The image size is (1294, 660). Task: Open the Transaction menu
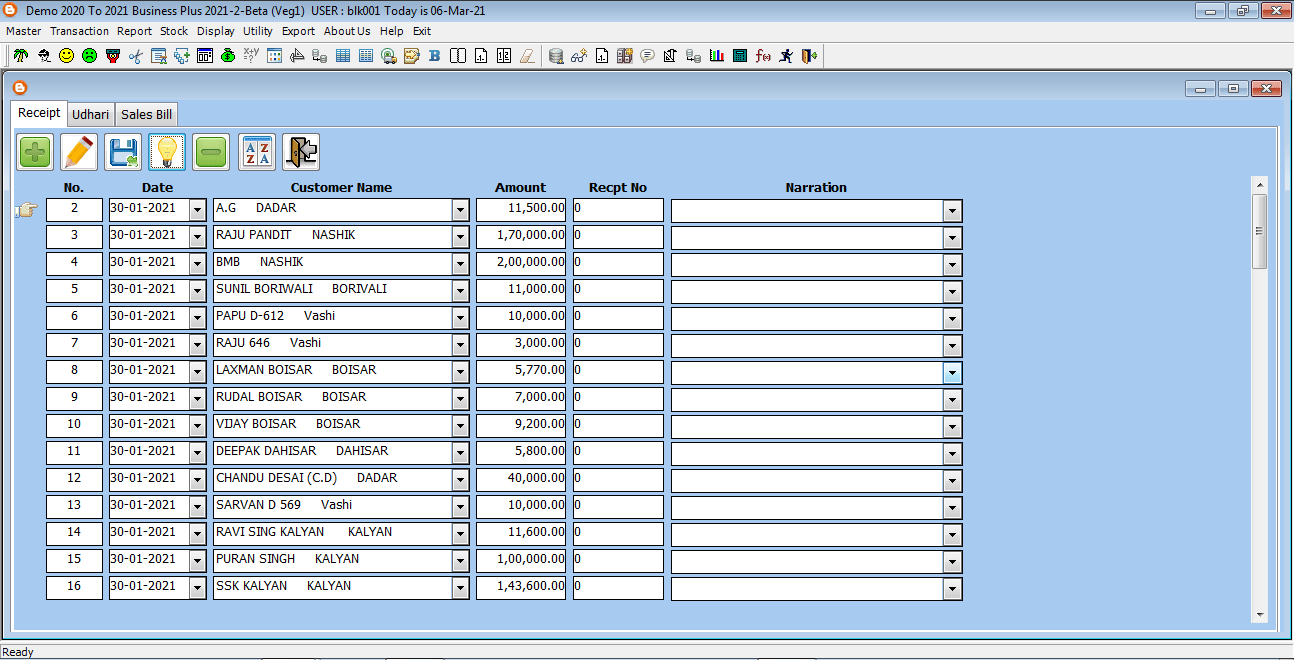click(x=79, y=31)
